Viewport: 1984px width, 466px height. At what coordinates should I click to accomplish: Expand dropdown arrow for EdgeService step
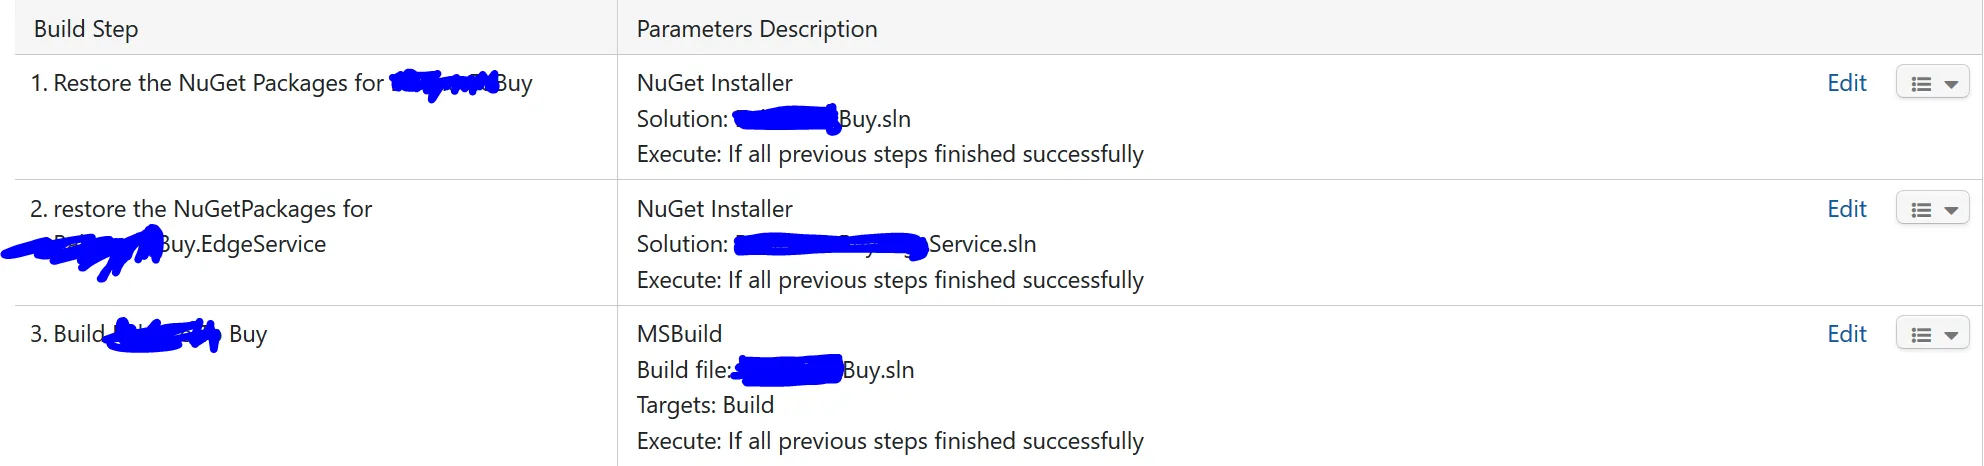(x=1951, y=211)
